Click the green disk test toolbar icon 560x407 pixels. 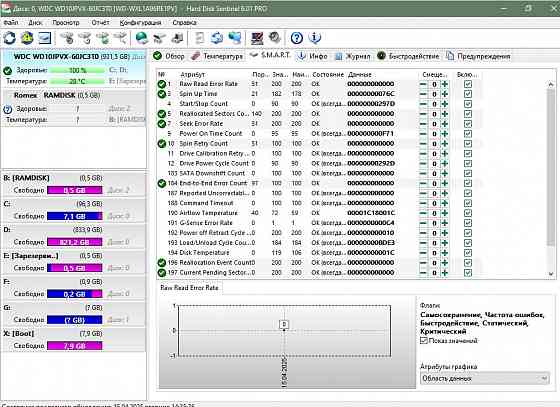coord(102,38)
